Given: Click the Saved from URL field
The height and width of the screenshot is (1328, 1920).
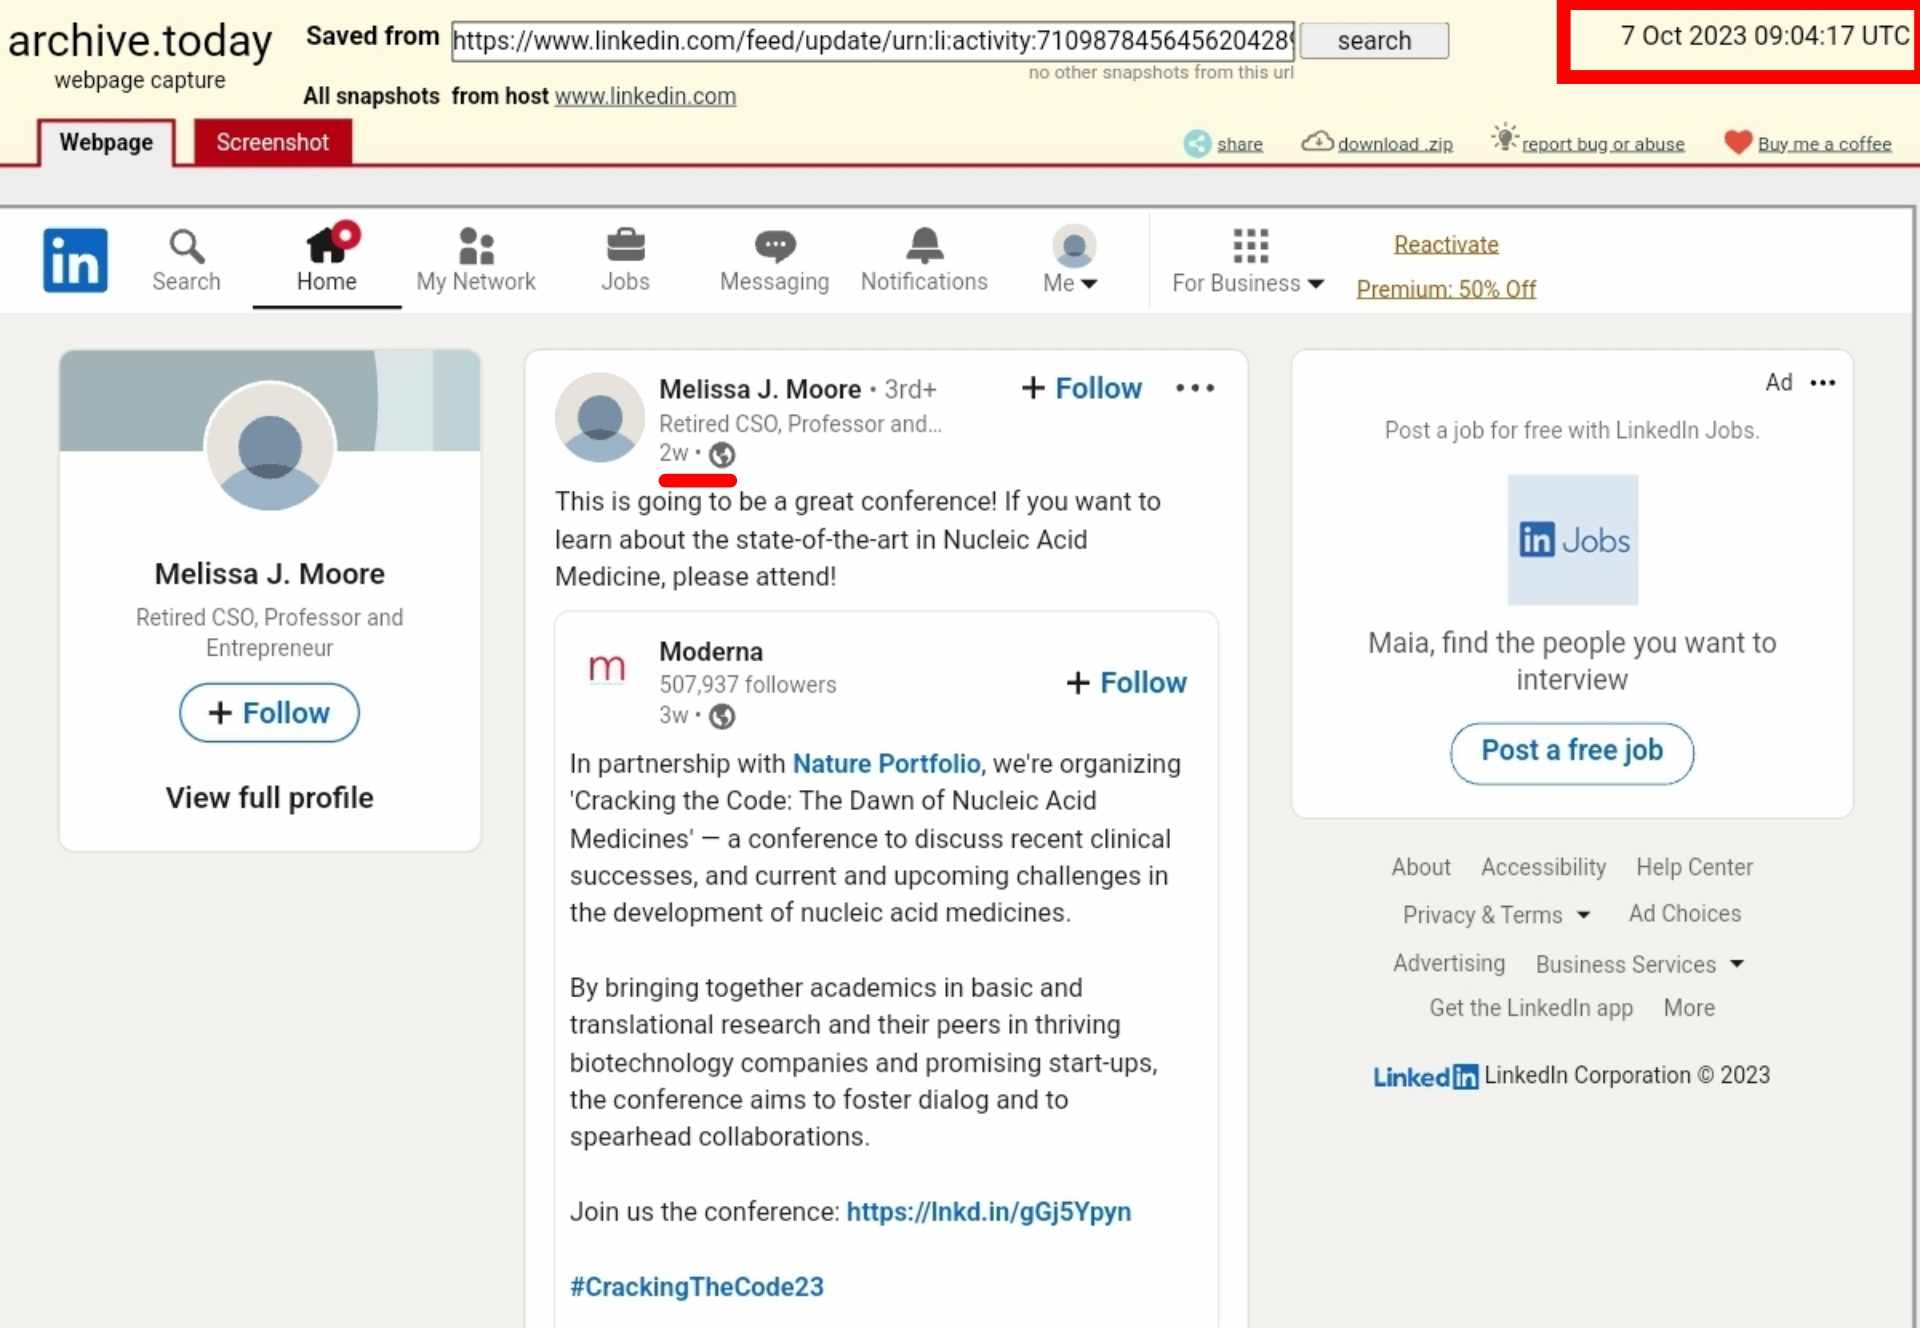Looking at the screenshot, I should 872,41.
